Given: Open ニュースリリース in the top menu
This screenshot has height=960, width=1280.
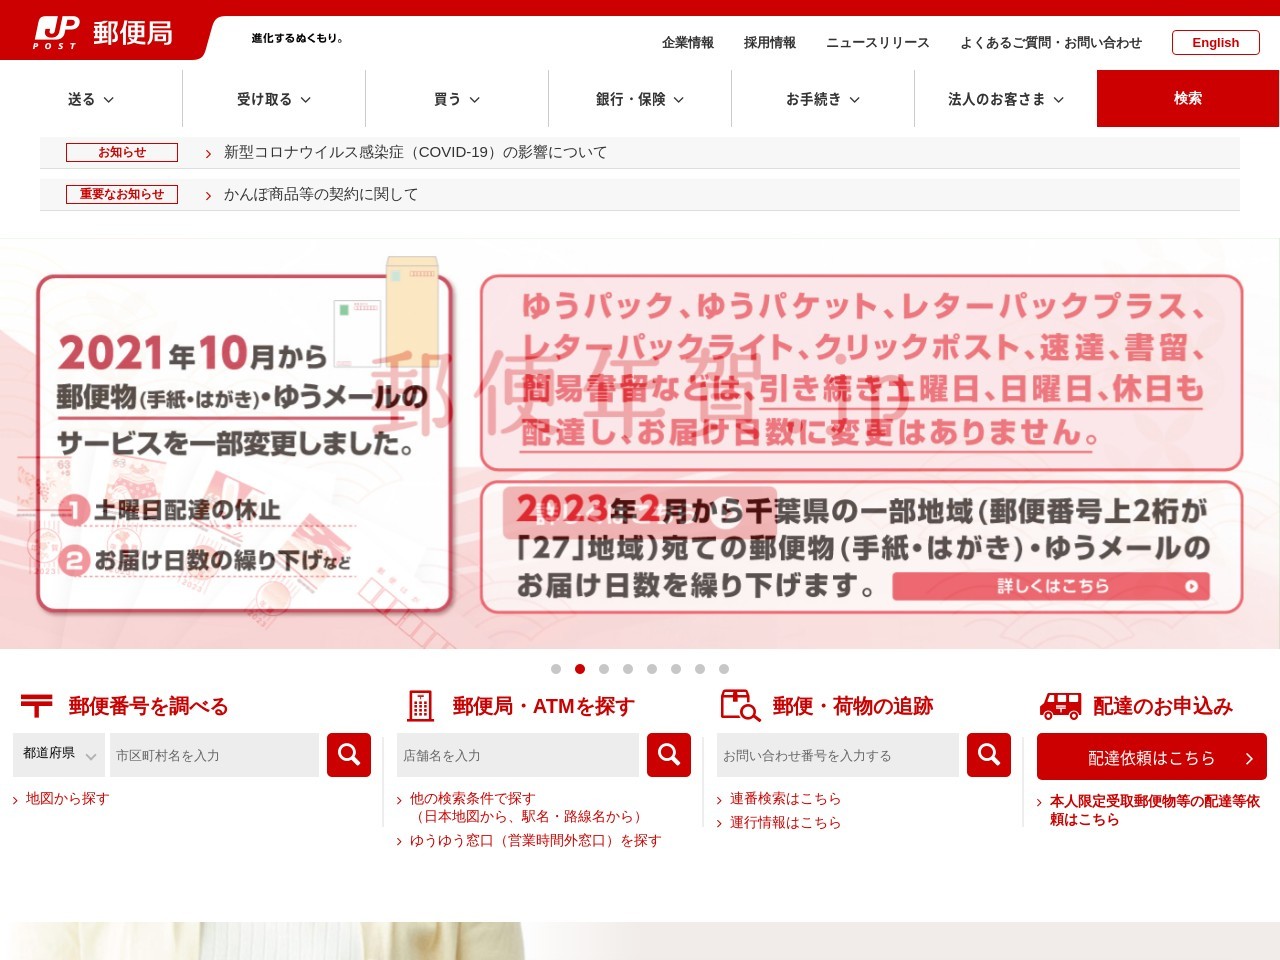Looking at the screenshot, I should [x=878, y=43].
